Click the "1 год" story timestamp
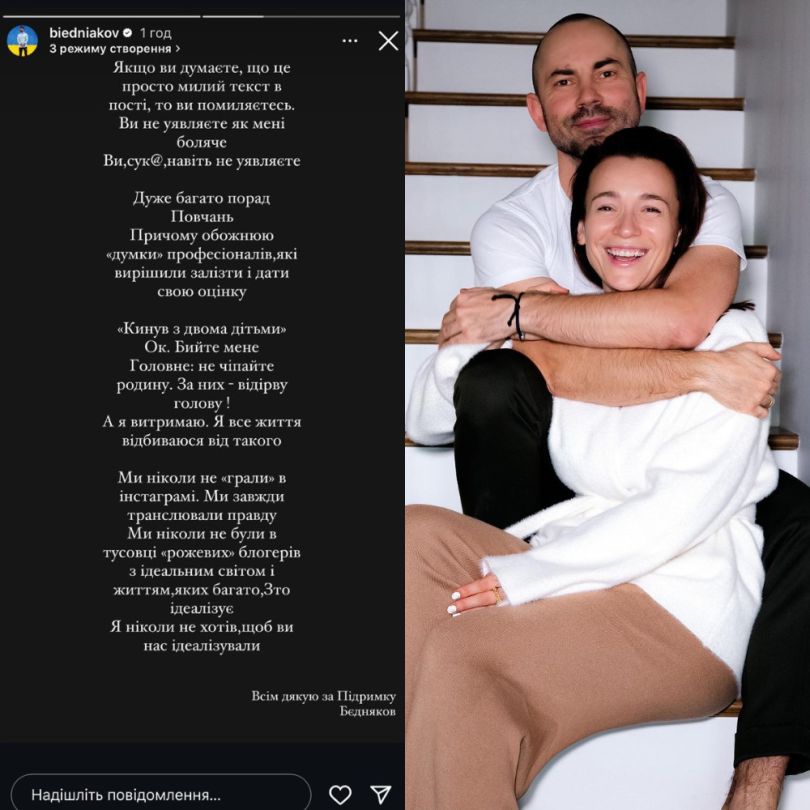The image size is (810, 810). click(155, 33)
